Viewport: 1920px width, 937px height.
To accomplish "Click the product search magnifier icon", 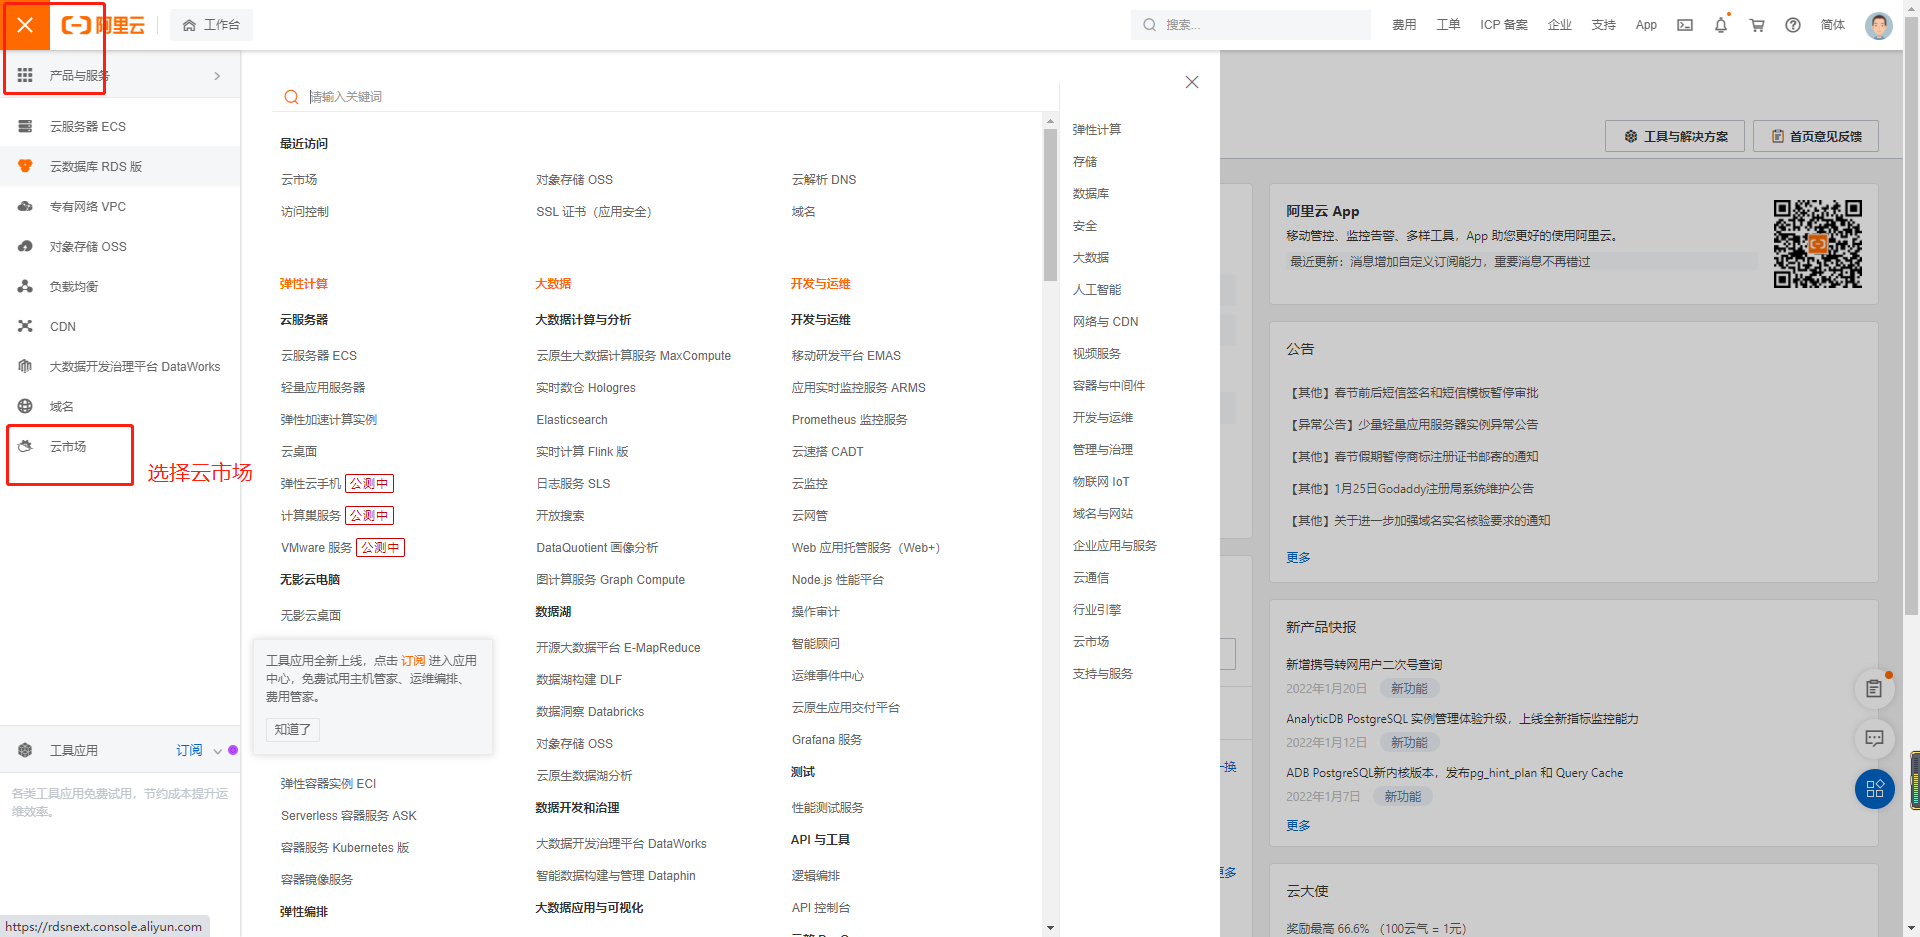I will [x=291, y=97].
